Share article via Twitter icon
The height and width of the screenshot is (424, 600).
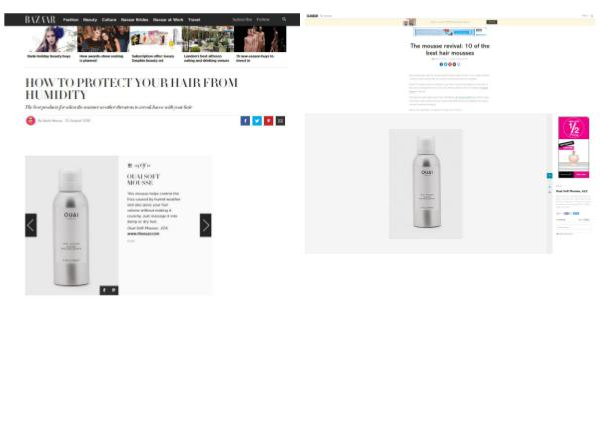click(x=257, y=121)
